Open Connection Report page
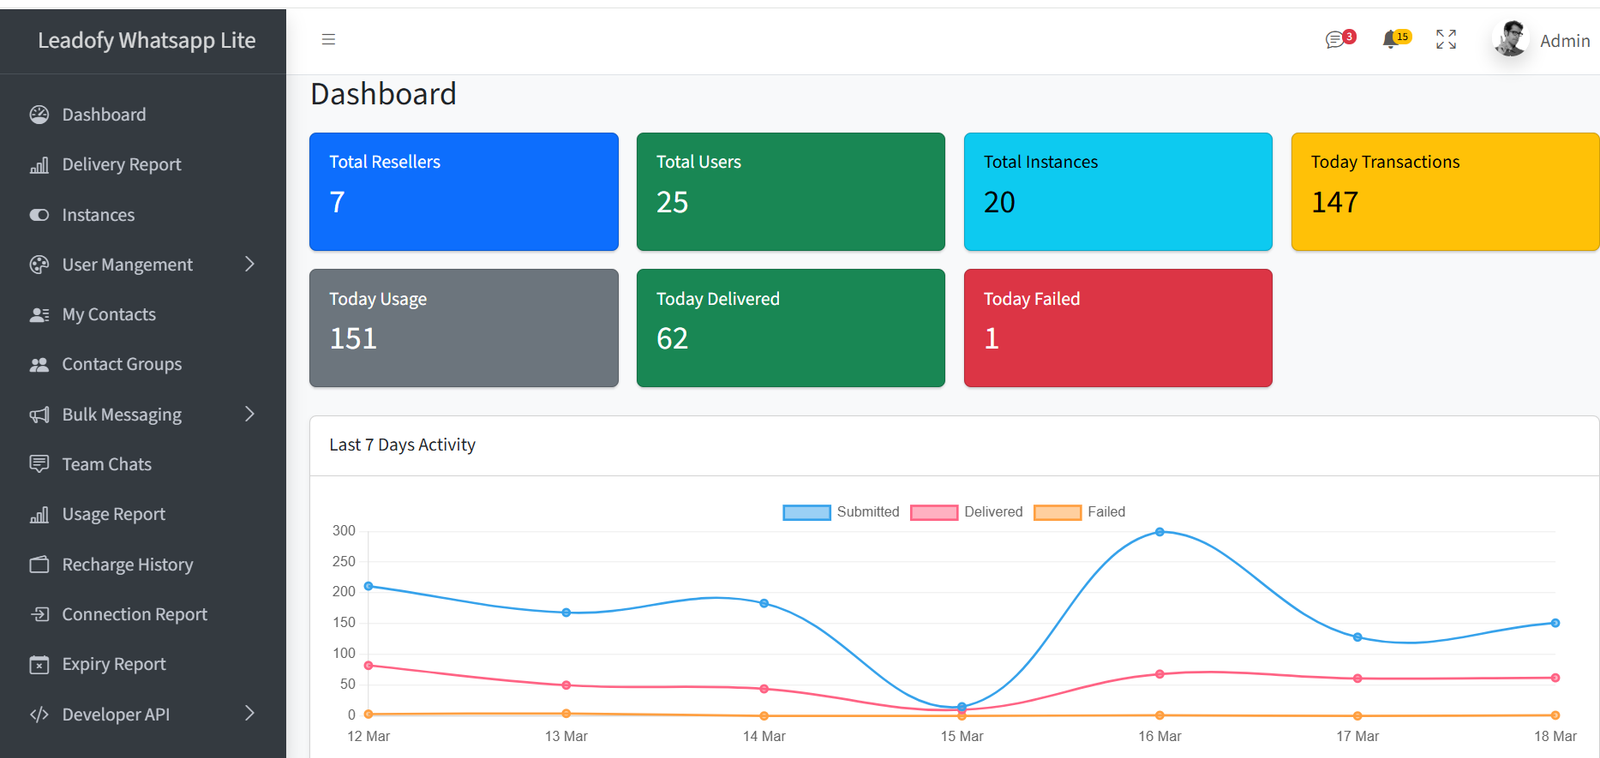The height and width of the screenshot is (758, 1600). [143, 614]
